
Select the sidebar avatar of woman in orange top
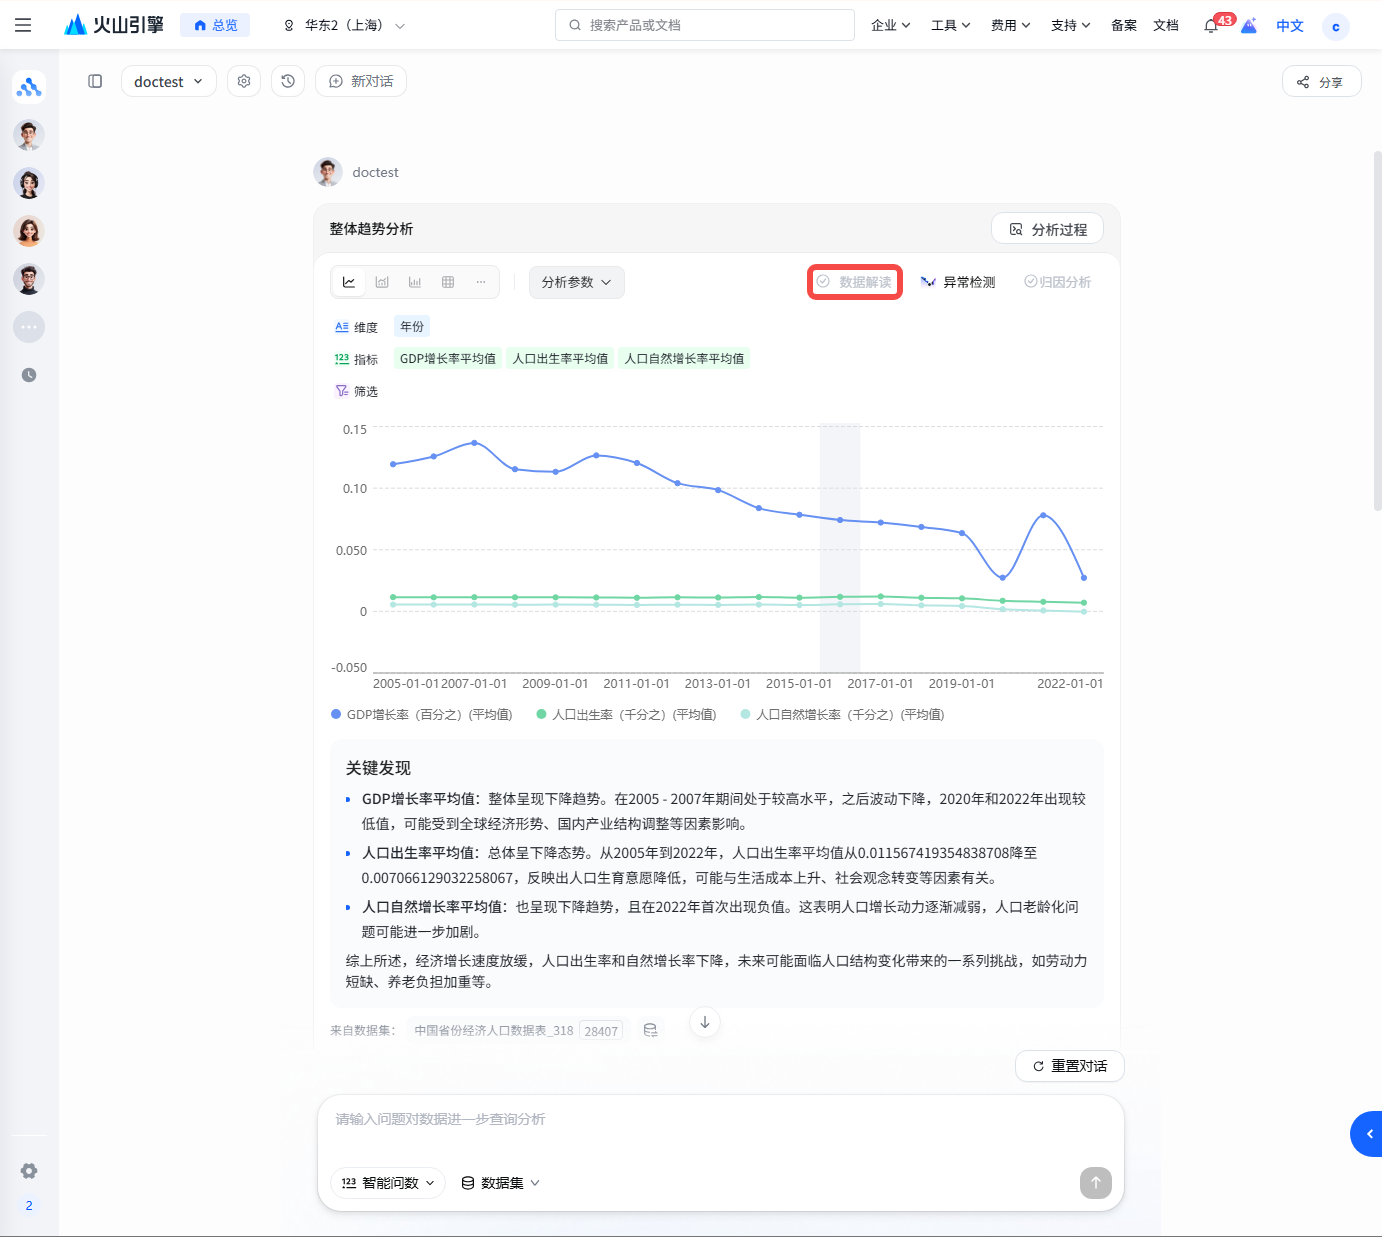point(29,231)
